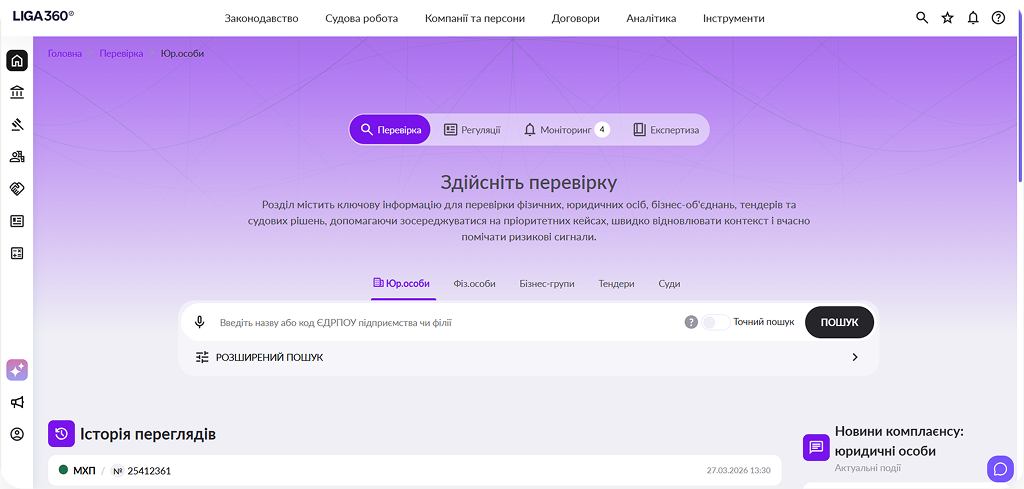Click the Історія переглядів heading
The image size is (1024, 489).
click(x=148, y=434)
